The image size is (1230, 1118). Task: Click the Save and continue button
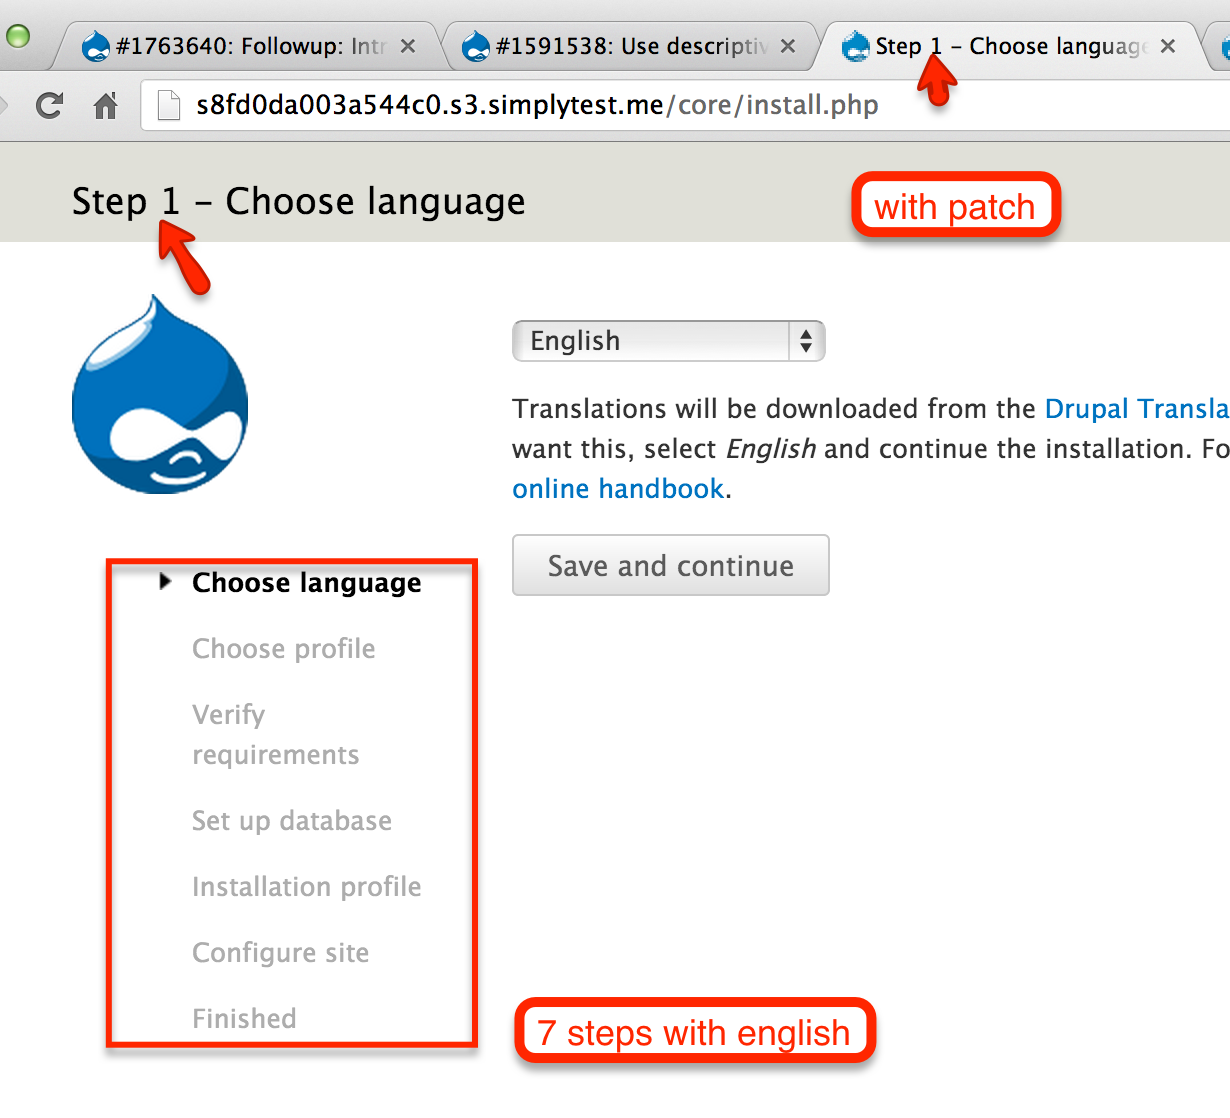671,565
